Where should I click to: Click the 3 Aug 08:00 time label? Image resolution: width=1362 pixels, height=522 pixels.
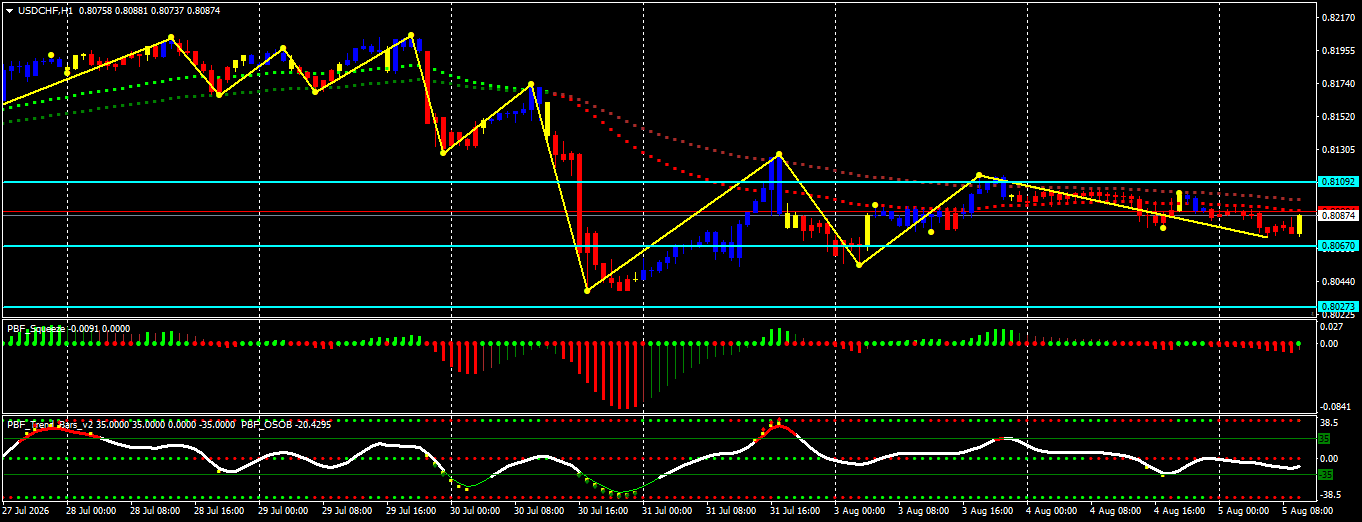(x=924, y=510)
